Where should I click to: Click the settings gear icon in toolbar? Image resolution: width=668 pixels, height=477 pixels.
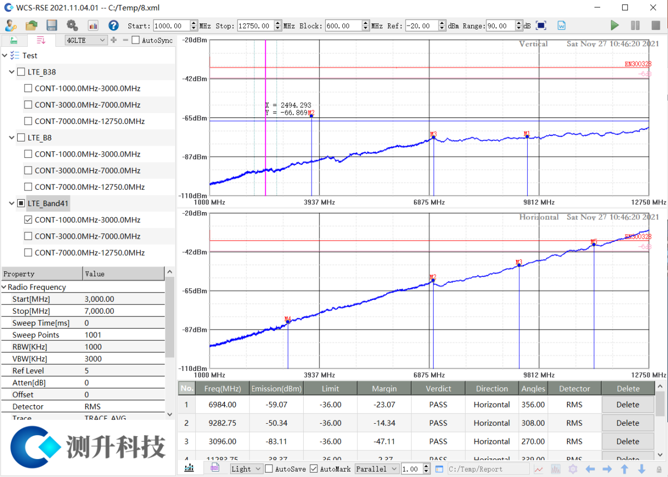[x=72, y=25]
